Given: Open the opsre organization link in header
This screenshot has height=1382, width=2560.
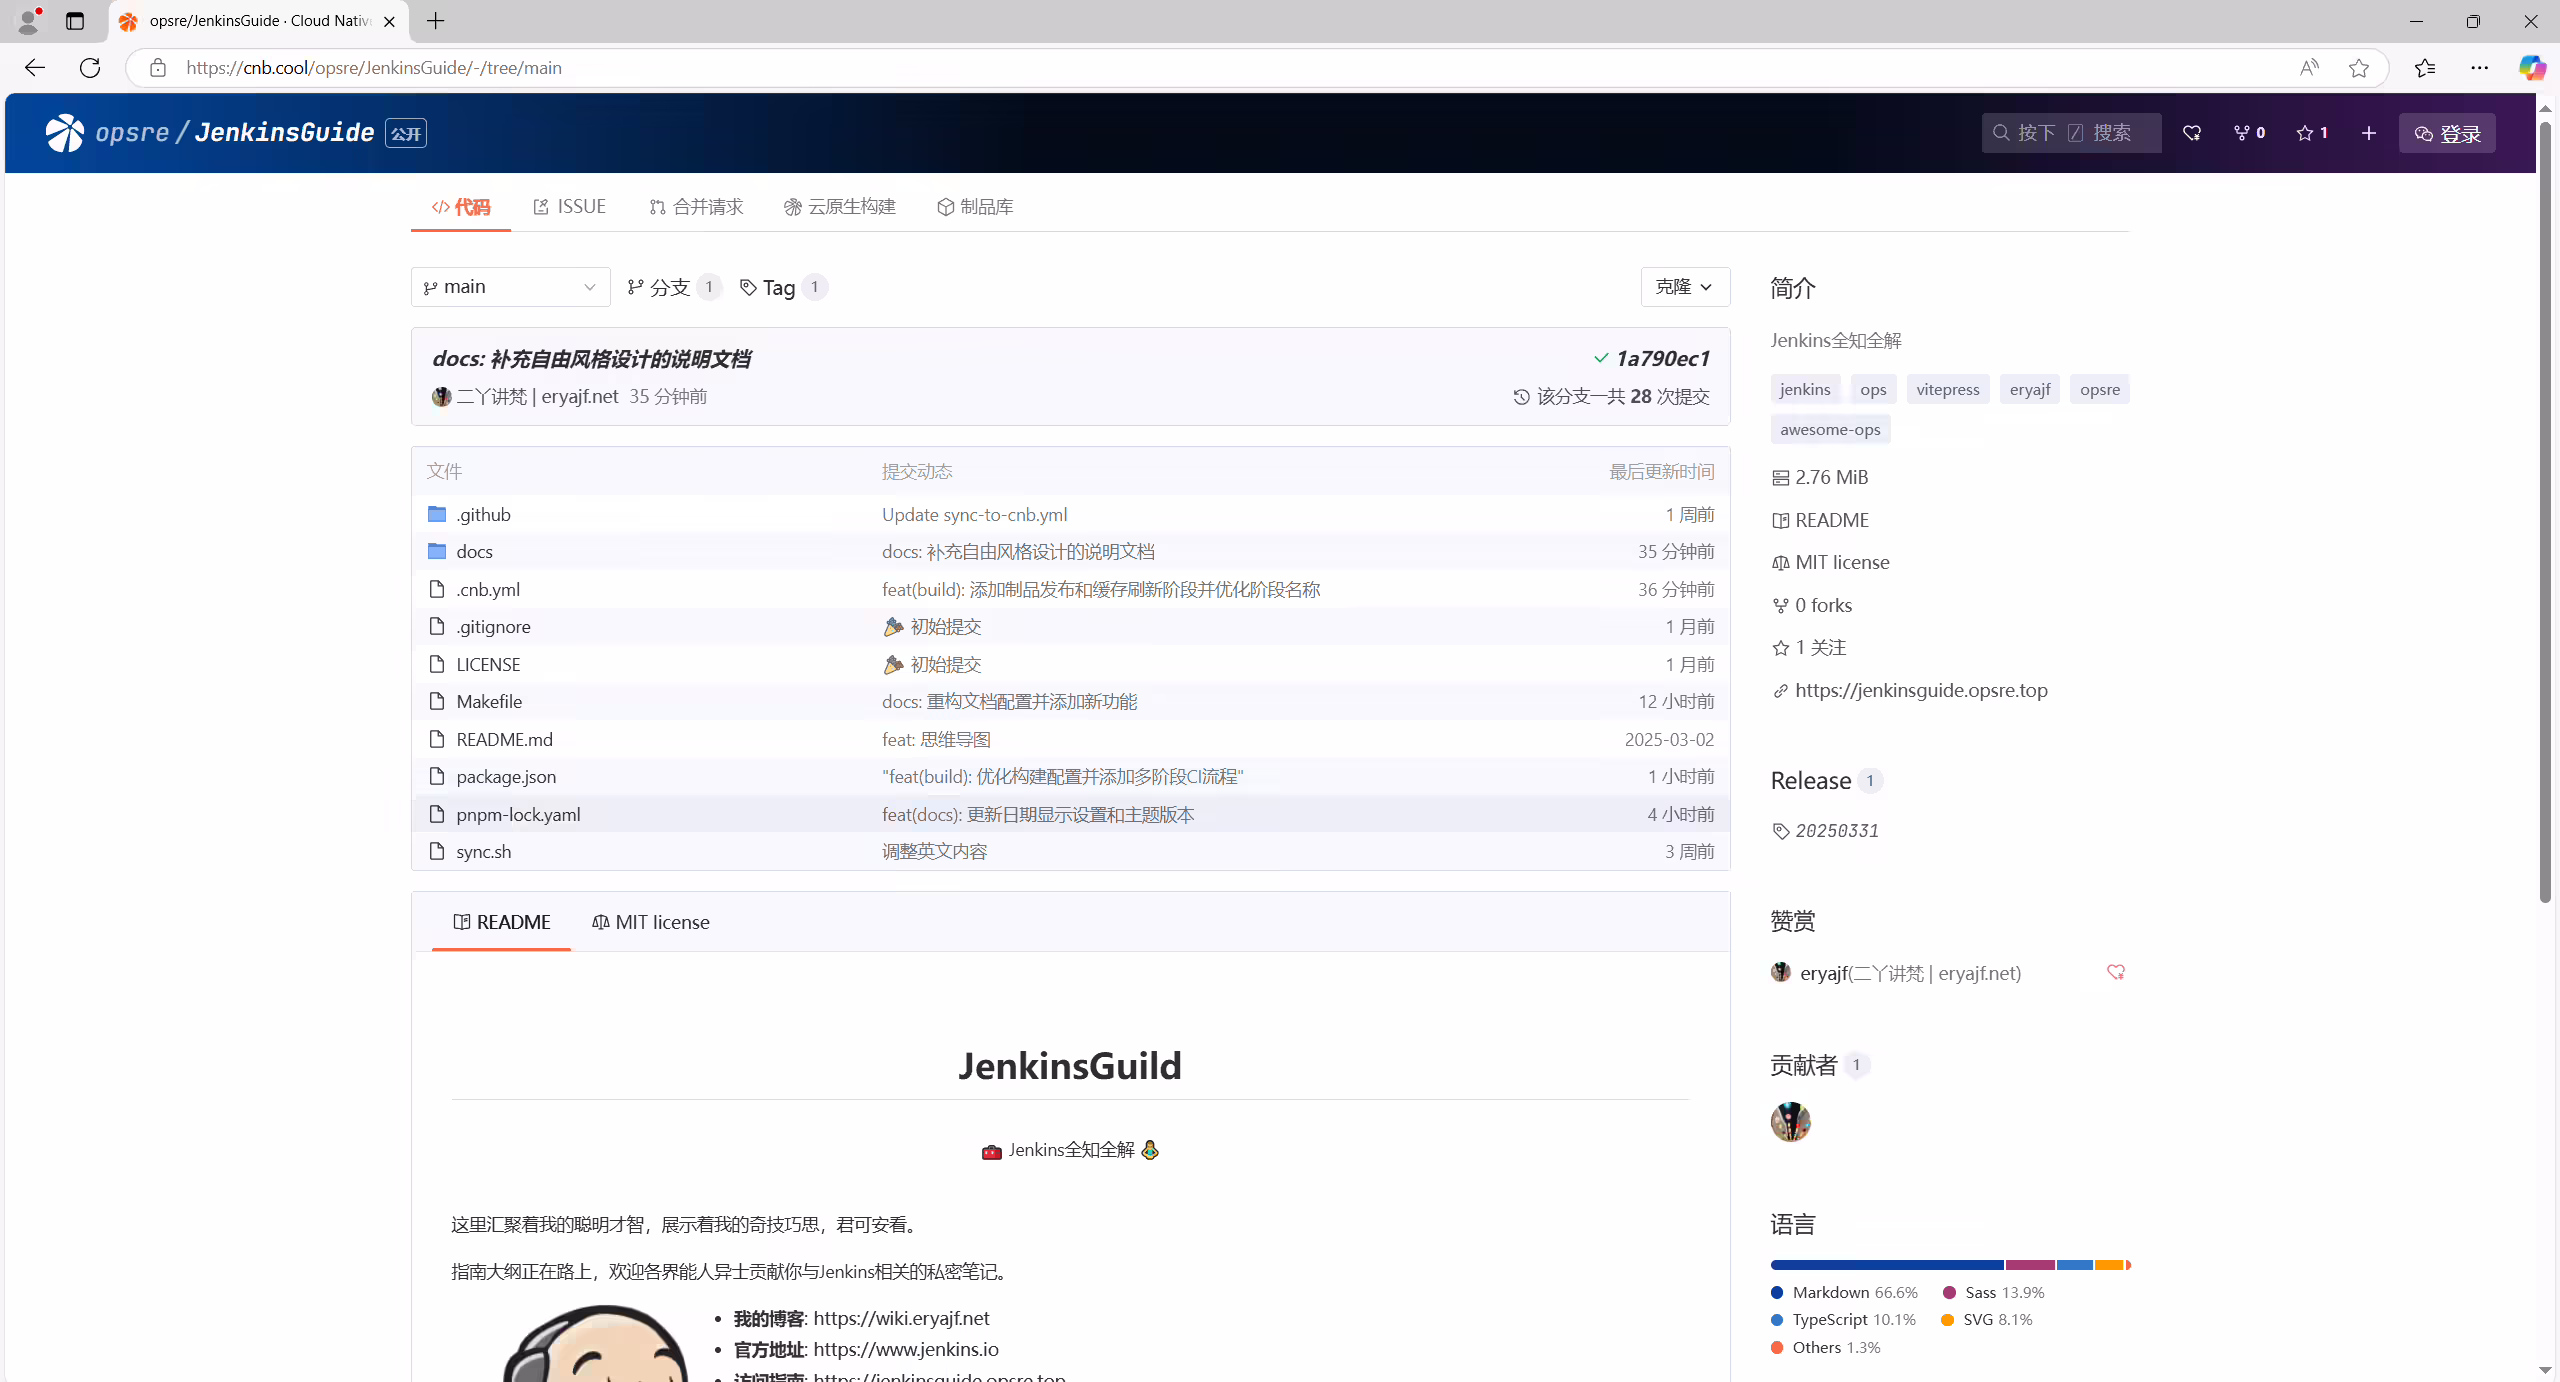Looking at the screenshot, I should point(132,132).
